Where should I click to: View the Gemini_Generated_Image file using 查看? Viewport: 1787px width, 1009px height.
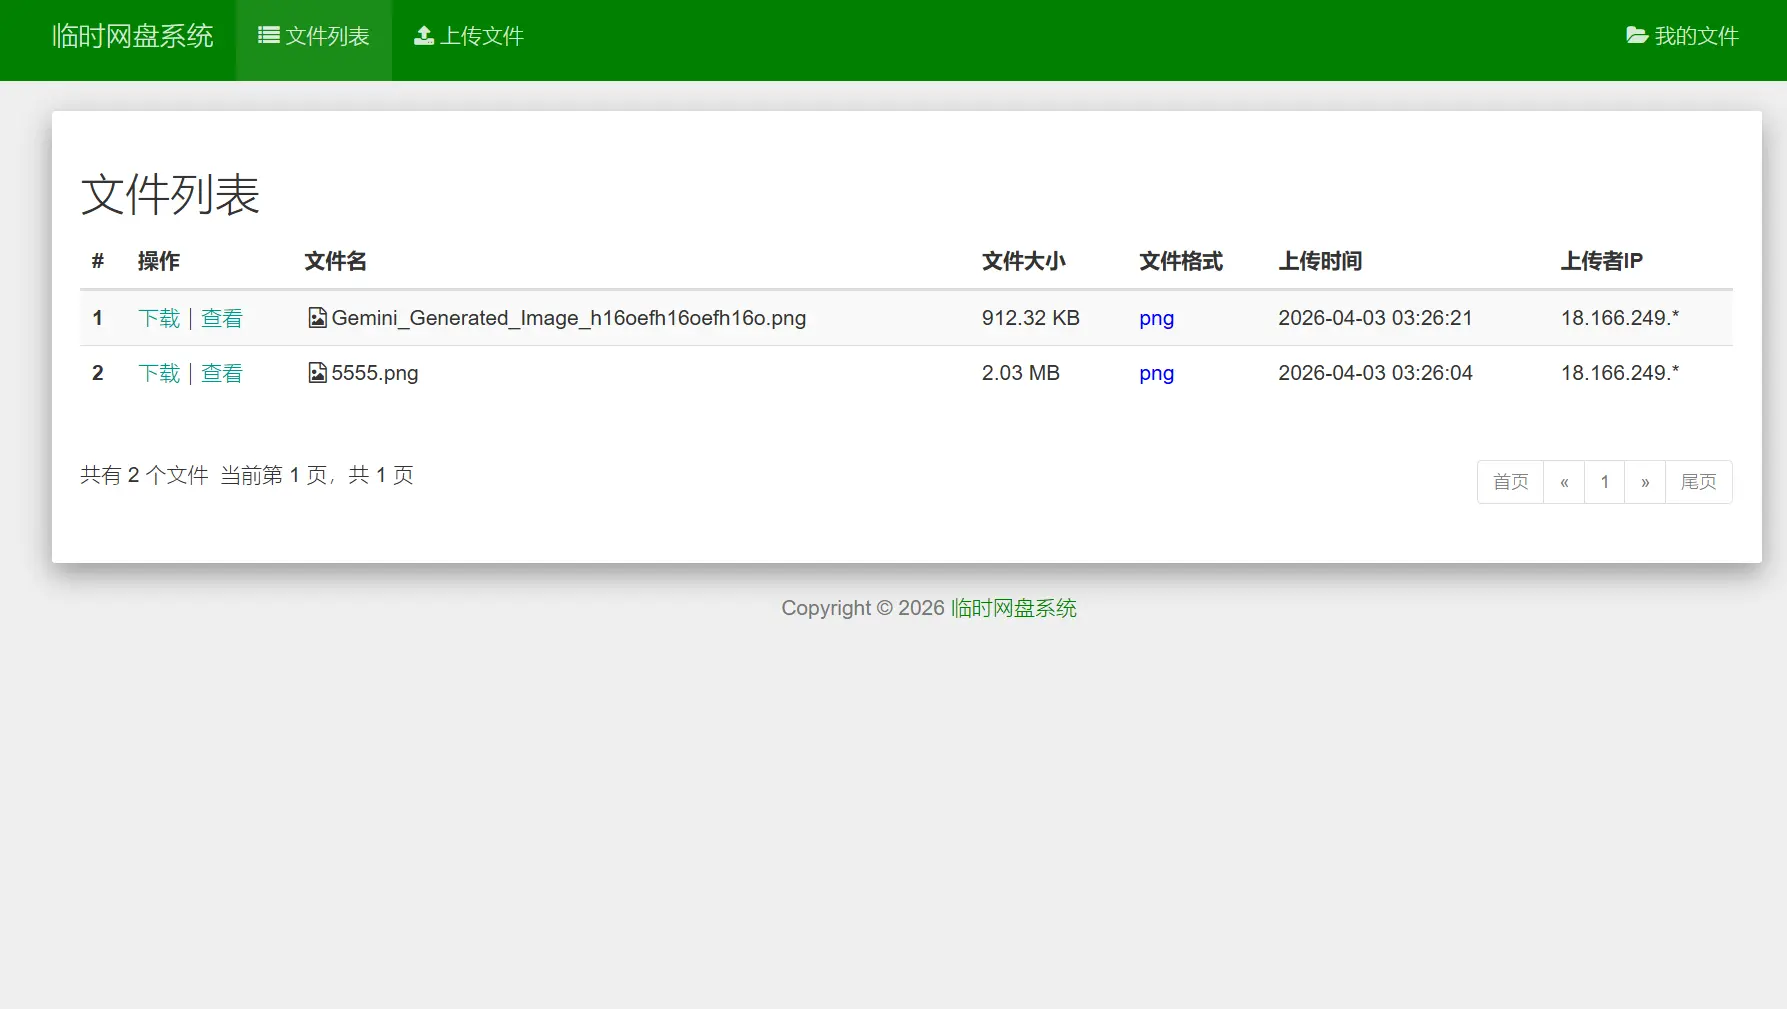click(x=221, y=317)
